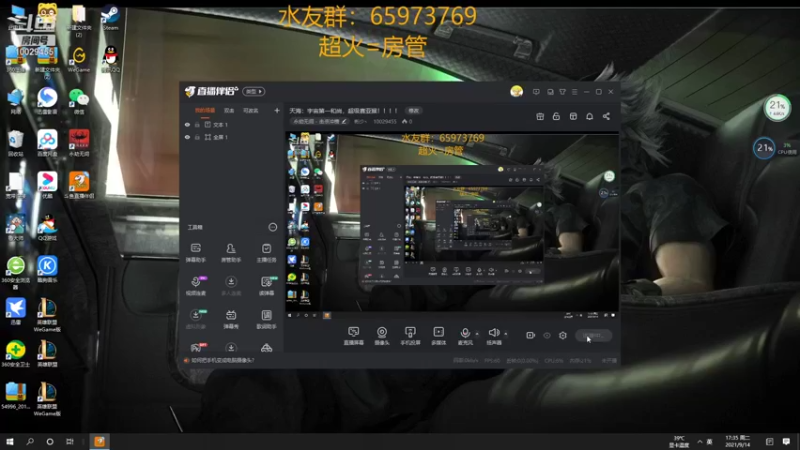Open 主播任务 tool in toolbox
The image size is (800, 450).
point(266,253)
